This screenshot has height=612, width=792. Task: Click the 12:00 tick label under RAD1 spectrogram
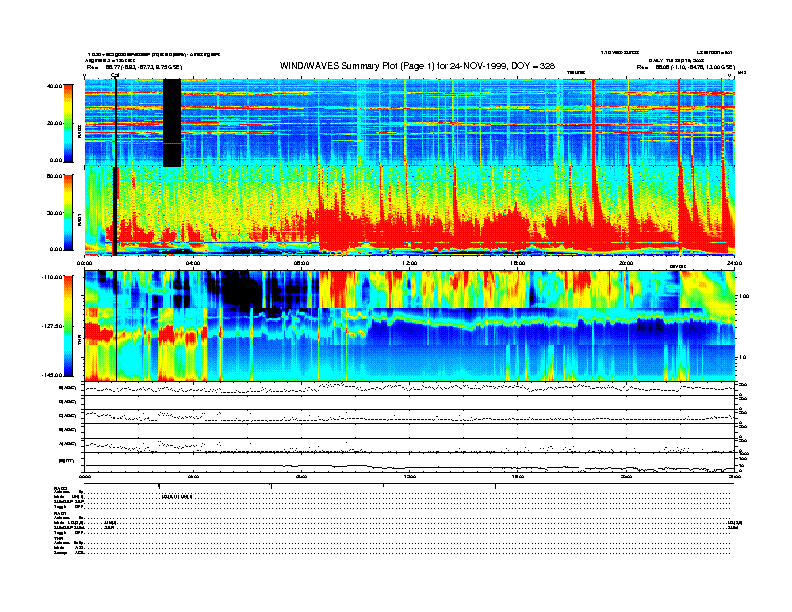point(410,263)
